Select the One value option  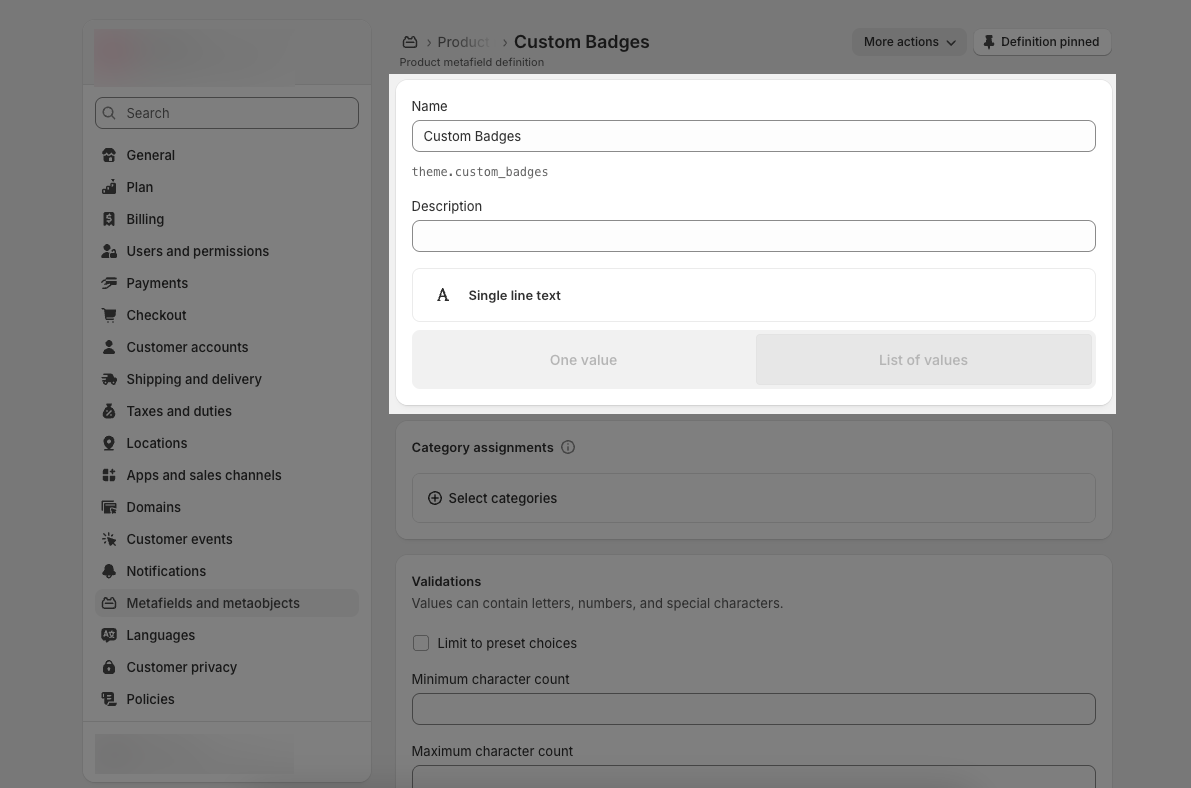(x=583, y=360)
